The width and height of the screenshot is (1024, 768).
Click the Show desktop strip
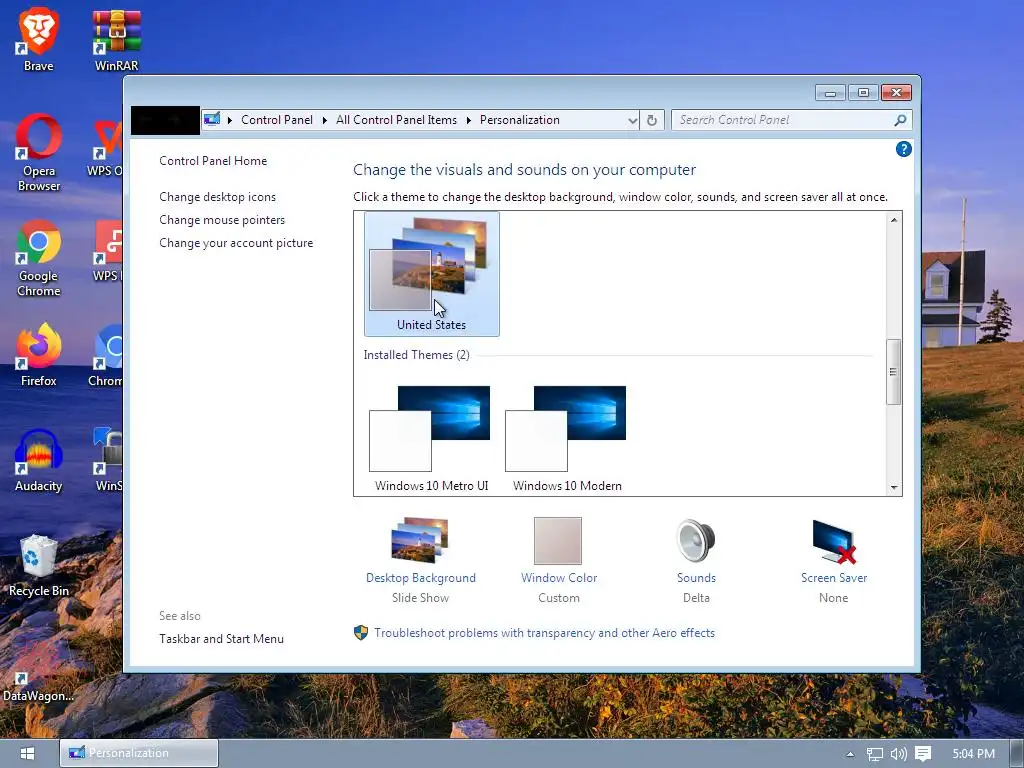1017,754
